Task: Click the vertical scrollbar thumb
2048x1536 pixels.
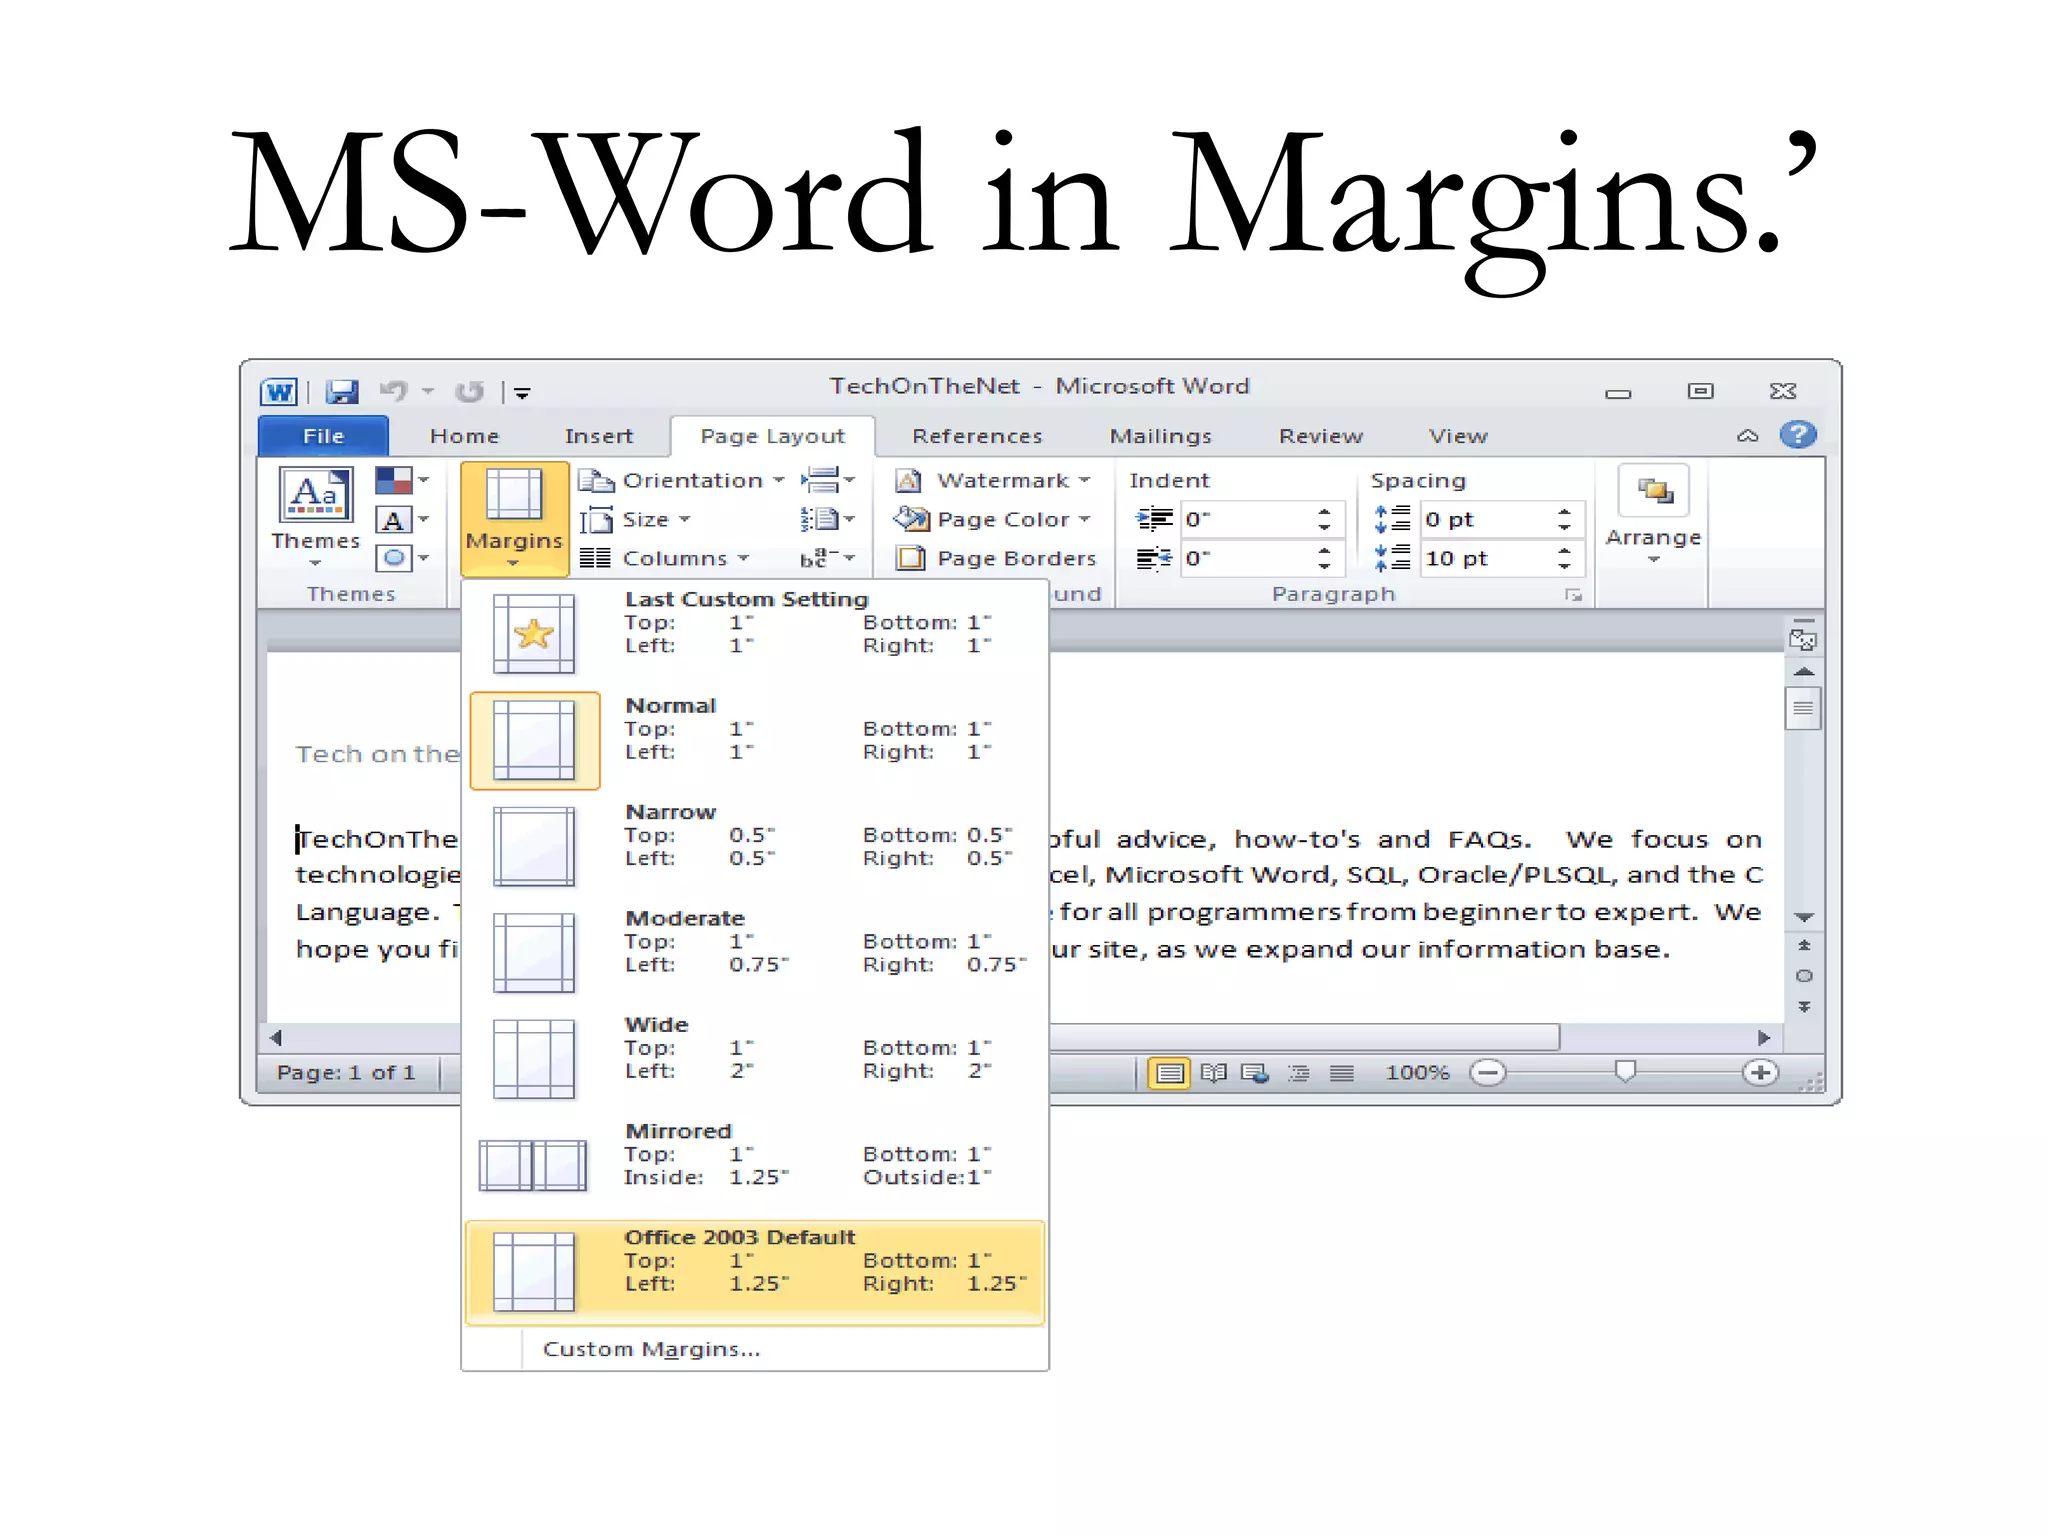Action: click(1803, 708)
